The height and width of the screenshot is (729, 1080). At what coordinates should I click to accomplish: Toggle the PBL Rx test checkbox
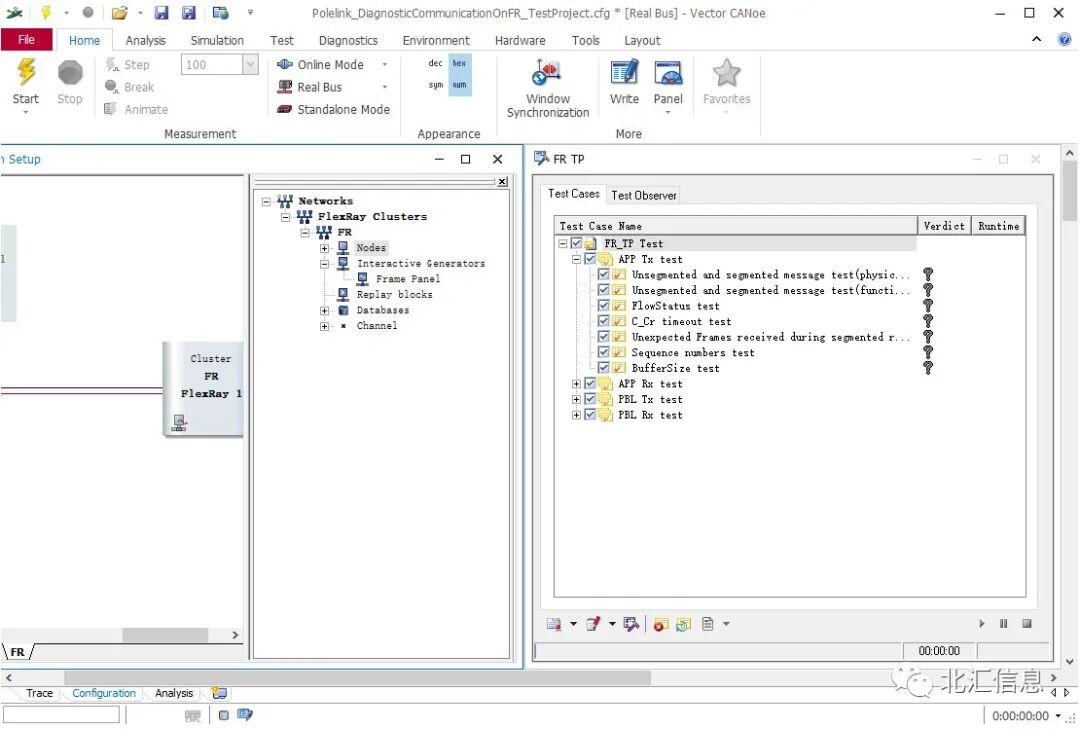[590, 415]
